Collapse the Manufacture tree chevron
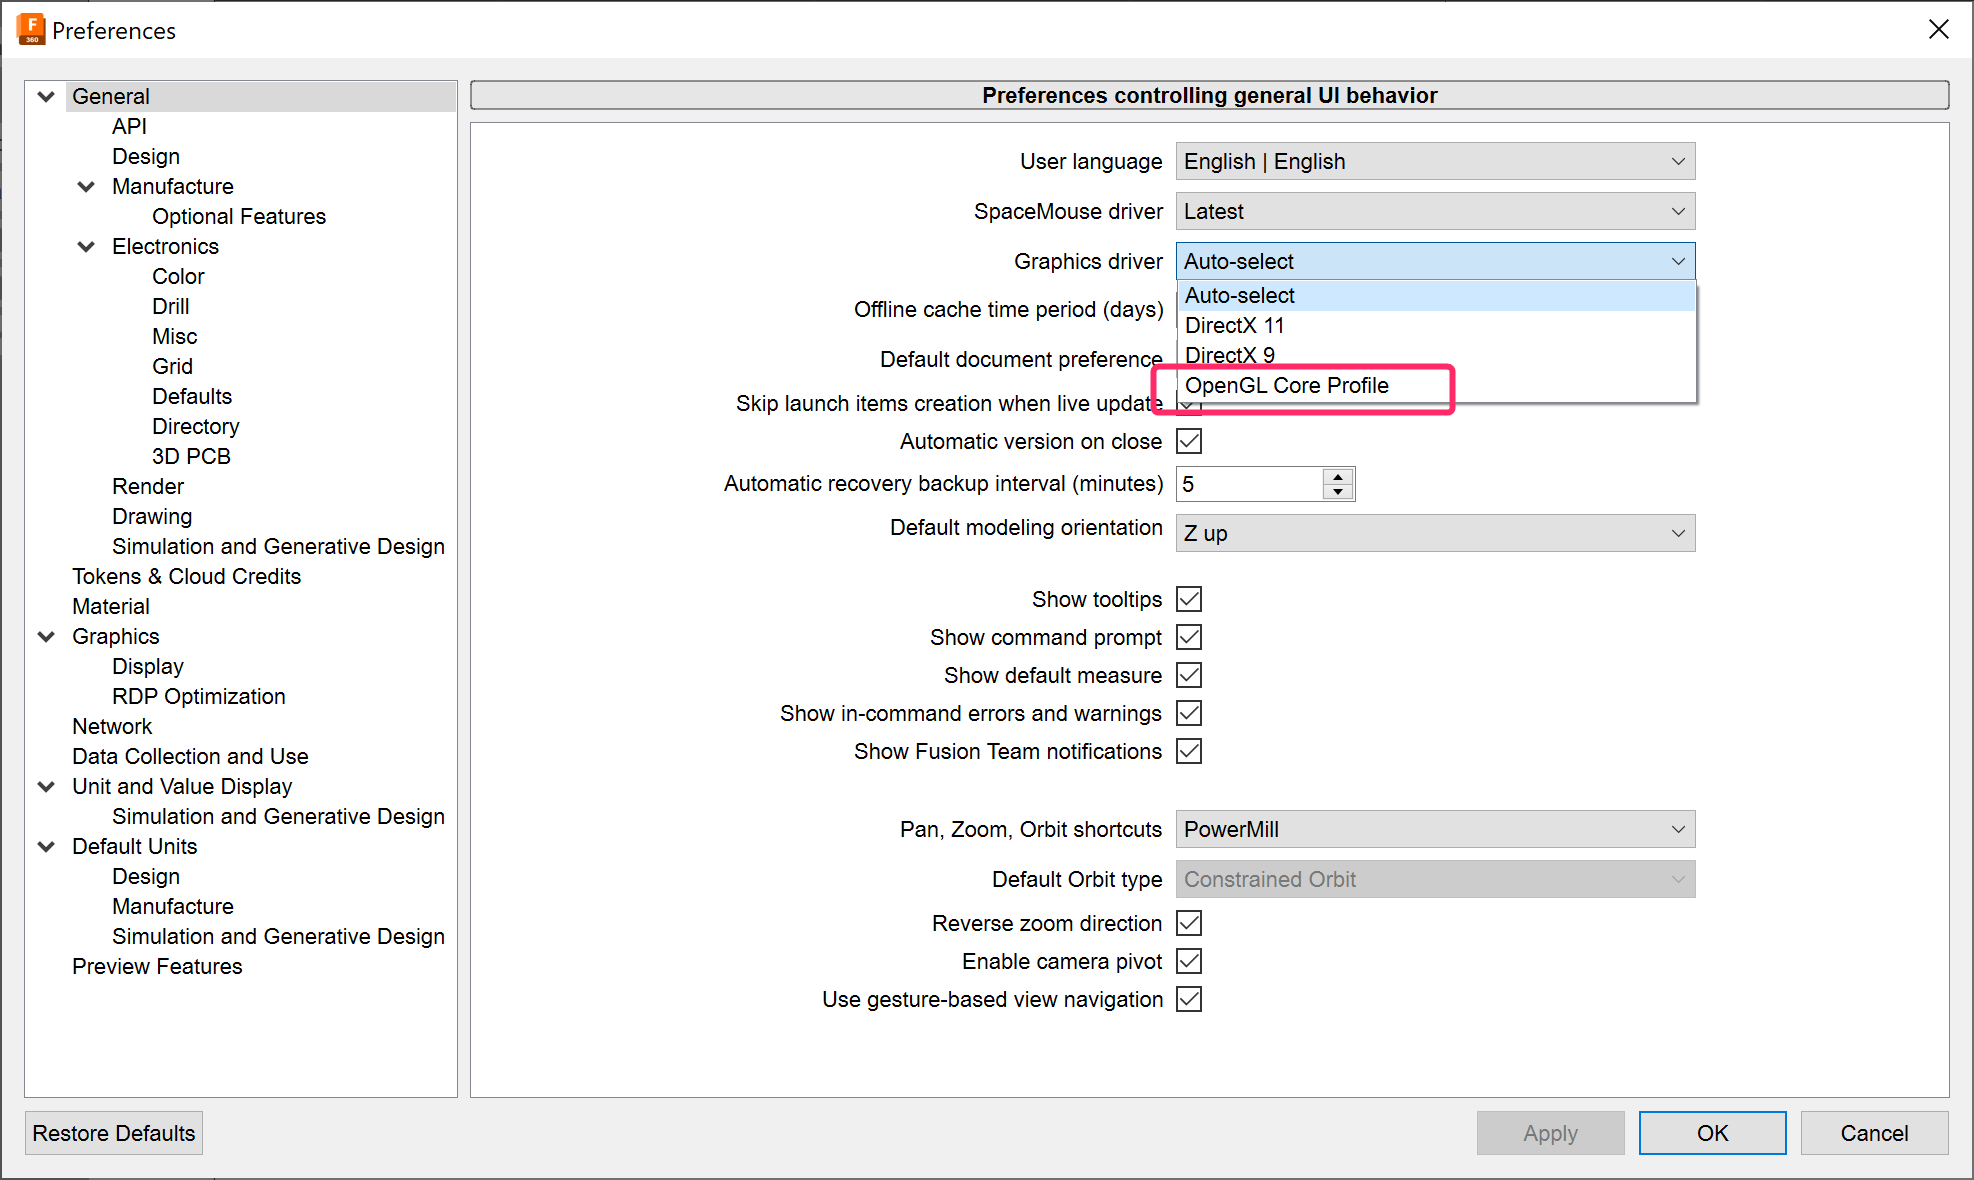 click(86, 187)
